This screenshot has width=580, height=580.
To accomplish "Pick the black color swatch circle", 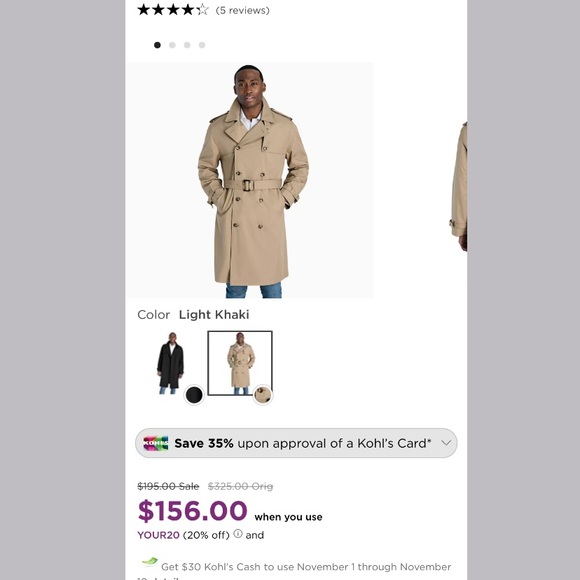I will [194, 395].
